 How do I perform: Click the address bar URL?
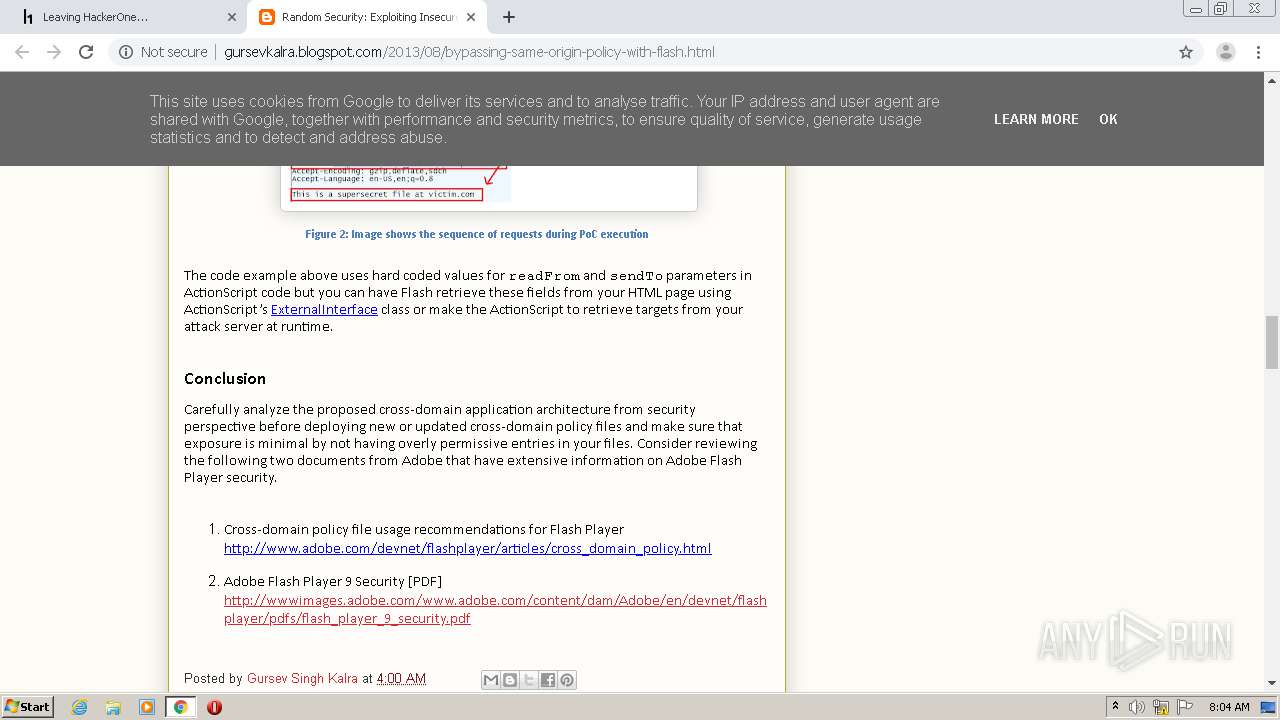[469, 52]
